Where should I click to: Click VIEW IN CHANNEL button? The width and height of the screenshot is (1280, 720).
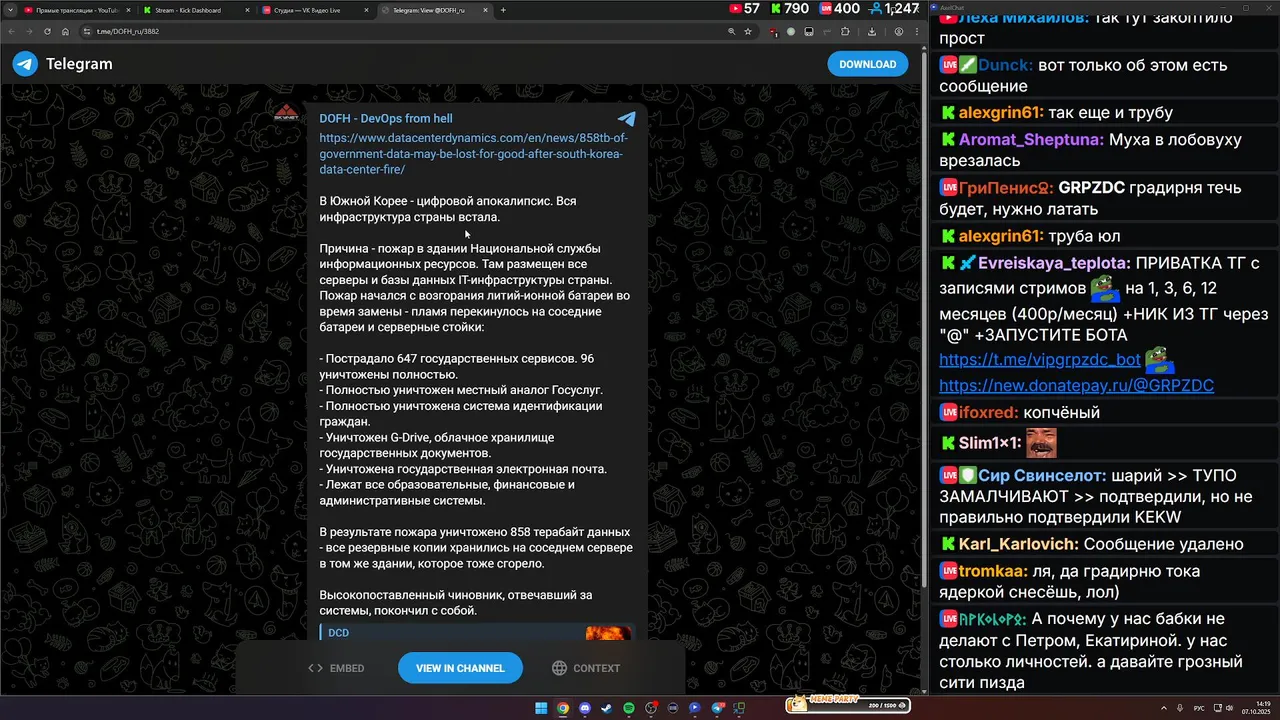point(460,668)
